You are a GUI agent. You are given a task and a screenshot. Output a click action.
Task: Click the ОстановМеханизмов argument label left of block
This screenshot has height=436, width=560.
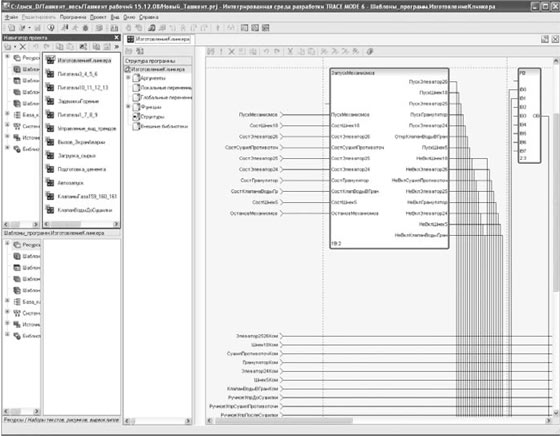coord(254,213)
